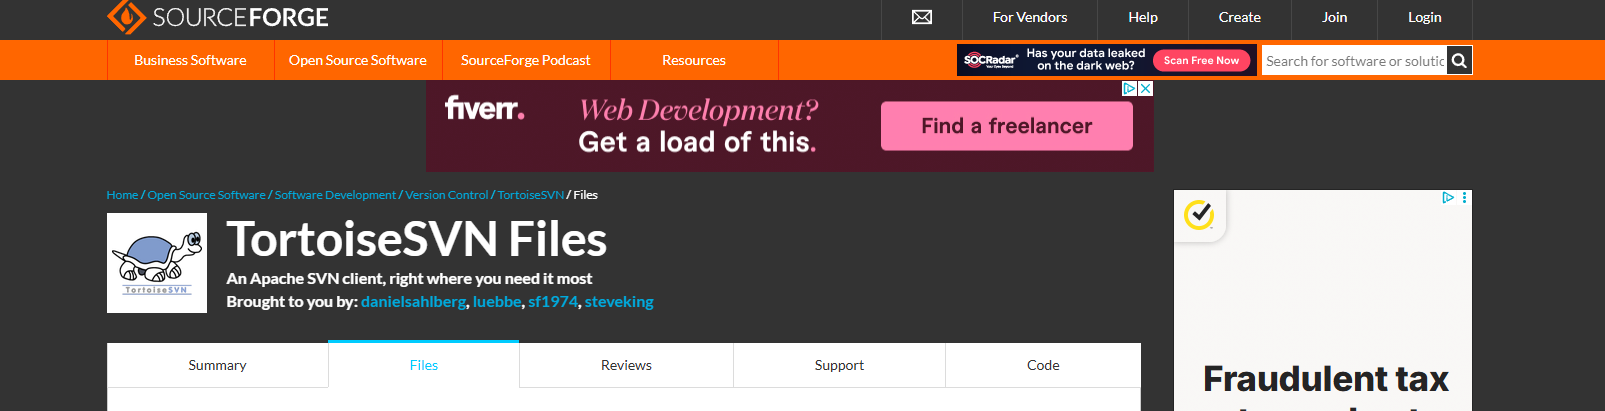Click the search magnifier button
The width and height of the screenshot is (1605, 411).
pos(1459,61)
